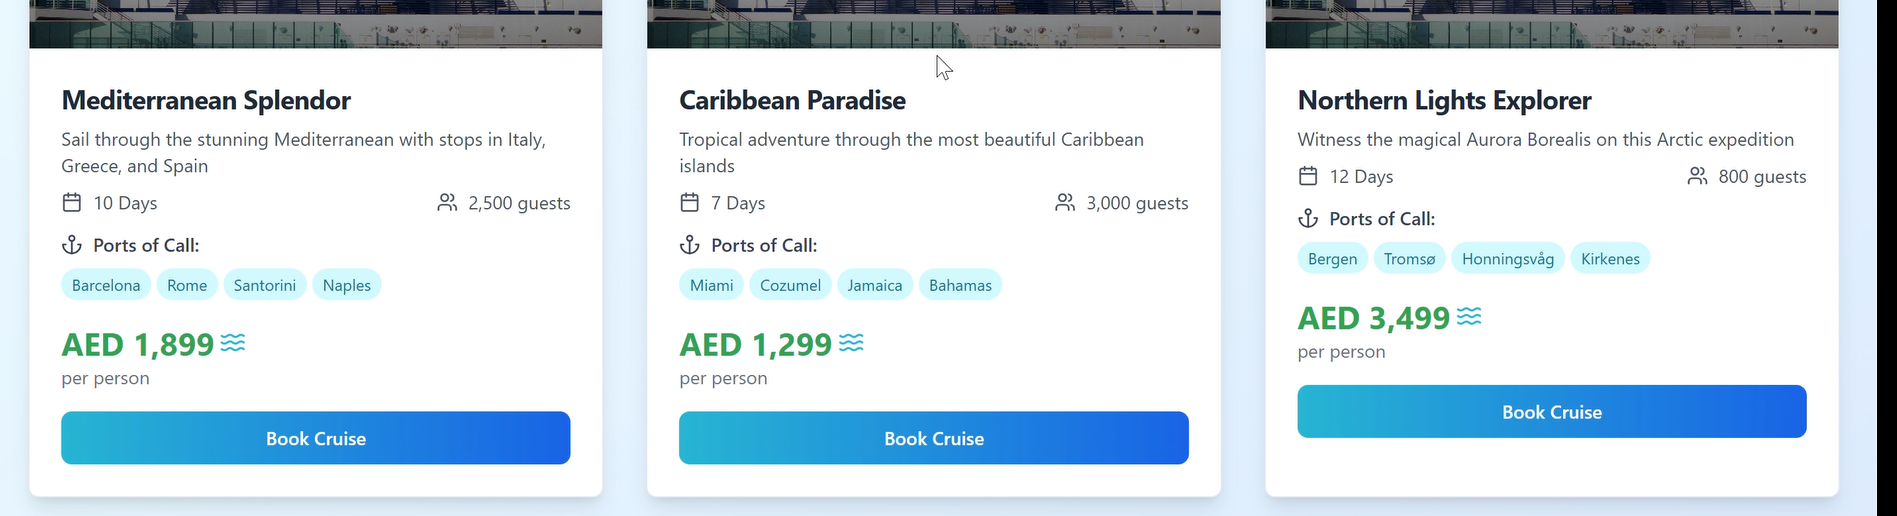Click wave icon next to AED 3,499
The image size is (1897, 516).
pos(1469,317)
